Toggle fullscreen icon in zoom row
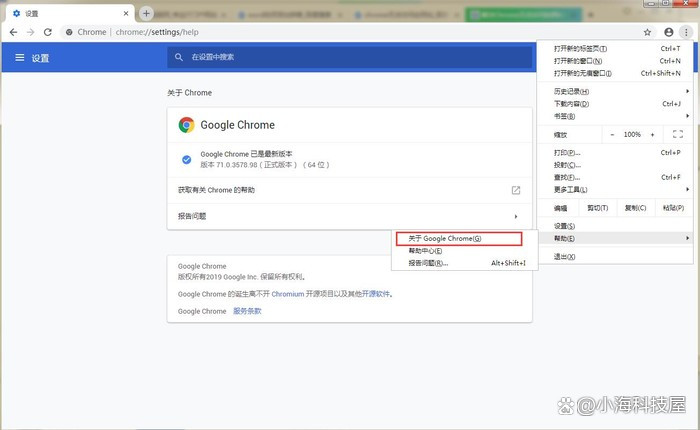The width and height of the screenshot is (700, 430). [x=678, y=134]
